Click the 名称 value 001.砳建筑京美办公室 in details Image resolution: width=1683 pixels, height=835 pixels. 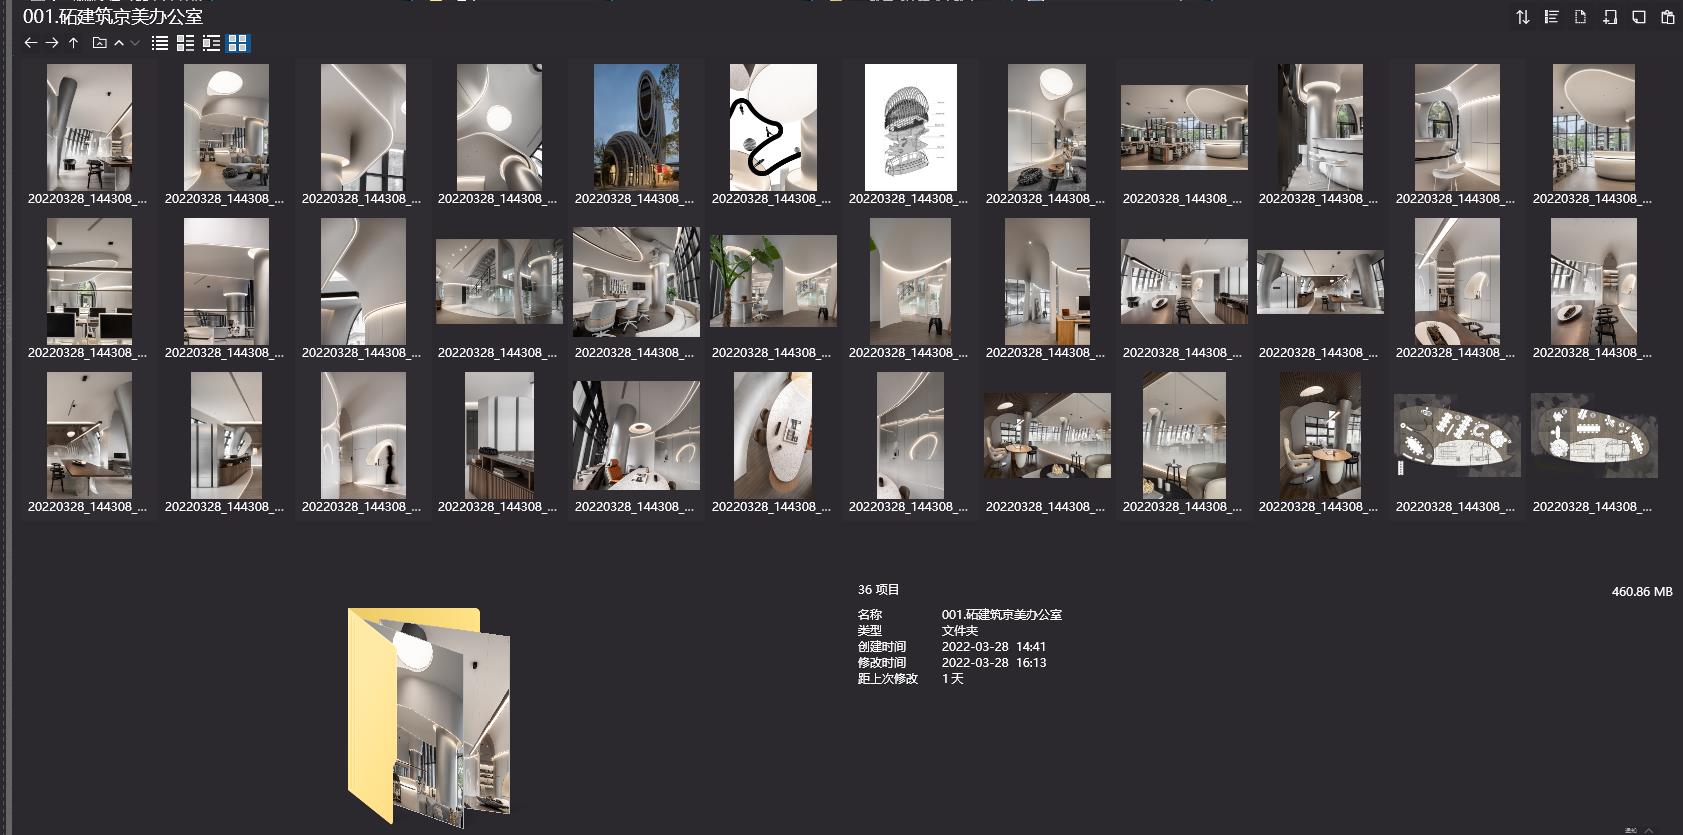pyautogui.click(x=1001, y=615)
